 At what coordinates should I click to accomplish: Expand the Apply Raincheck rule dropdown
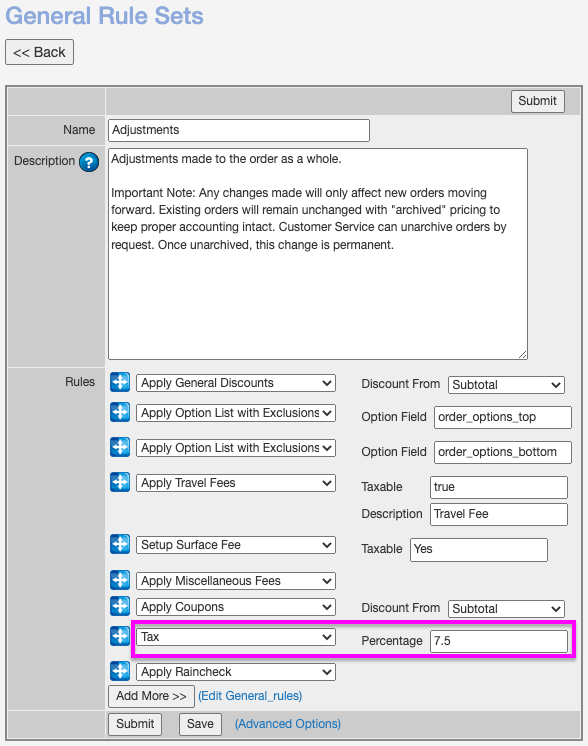click(236, 672)
